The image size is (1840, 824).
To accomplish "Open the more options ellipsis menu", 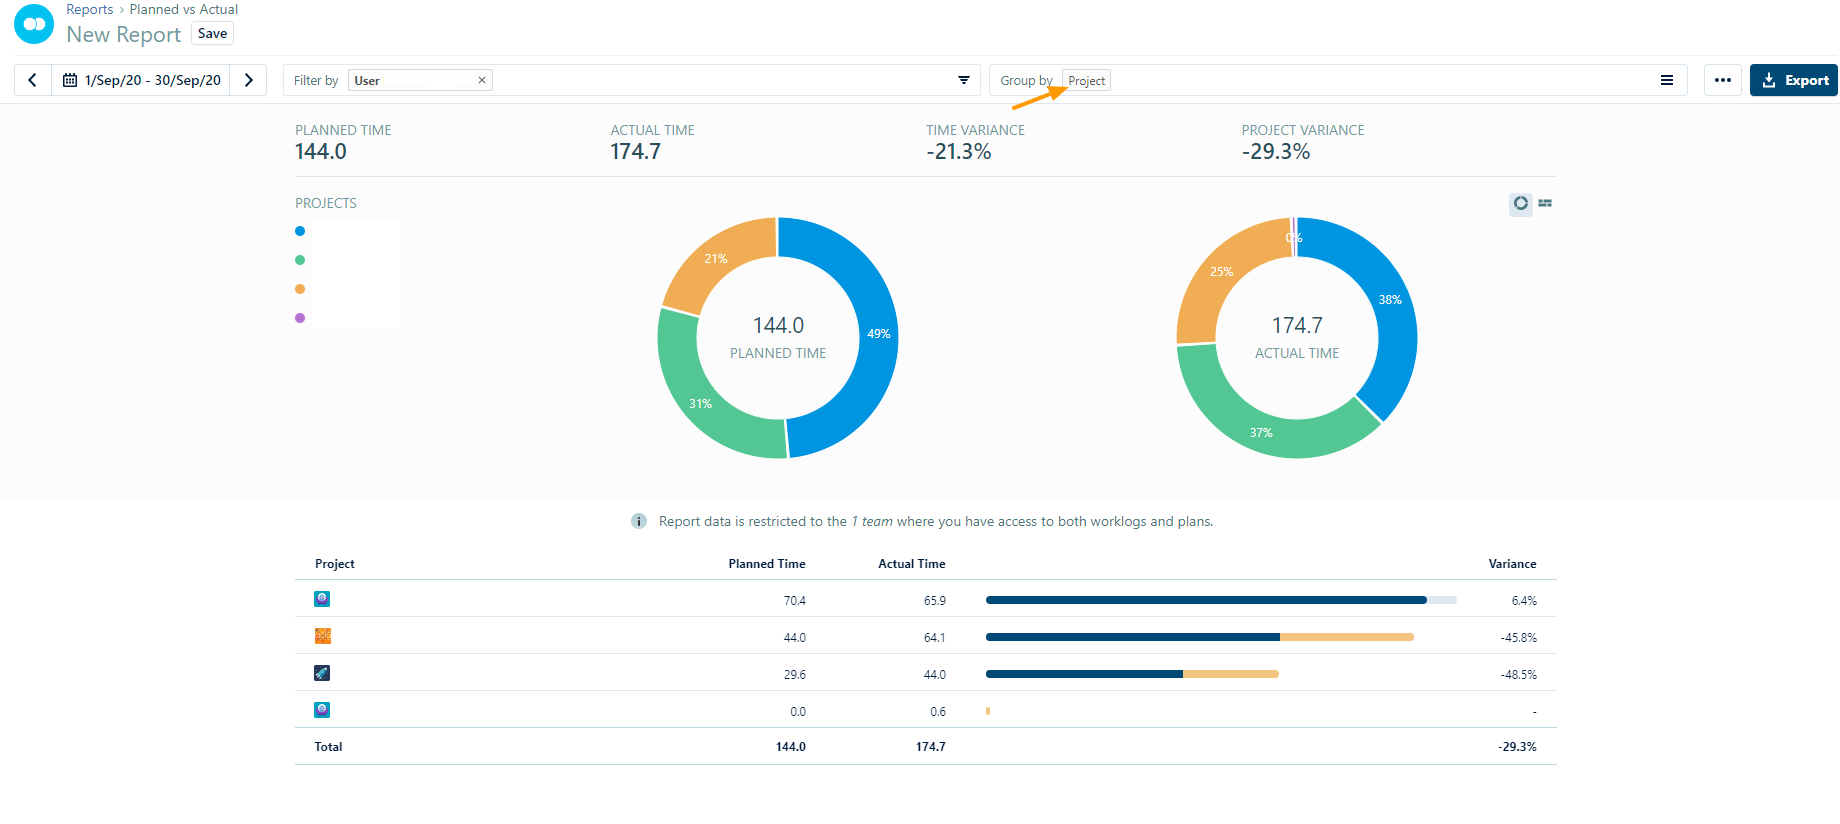I will tap(1722, 80).
